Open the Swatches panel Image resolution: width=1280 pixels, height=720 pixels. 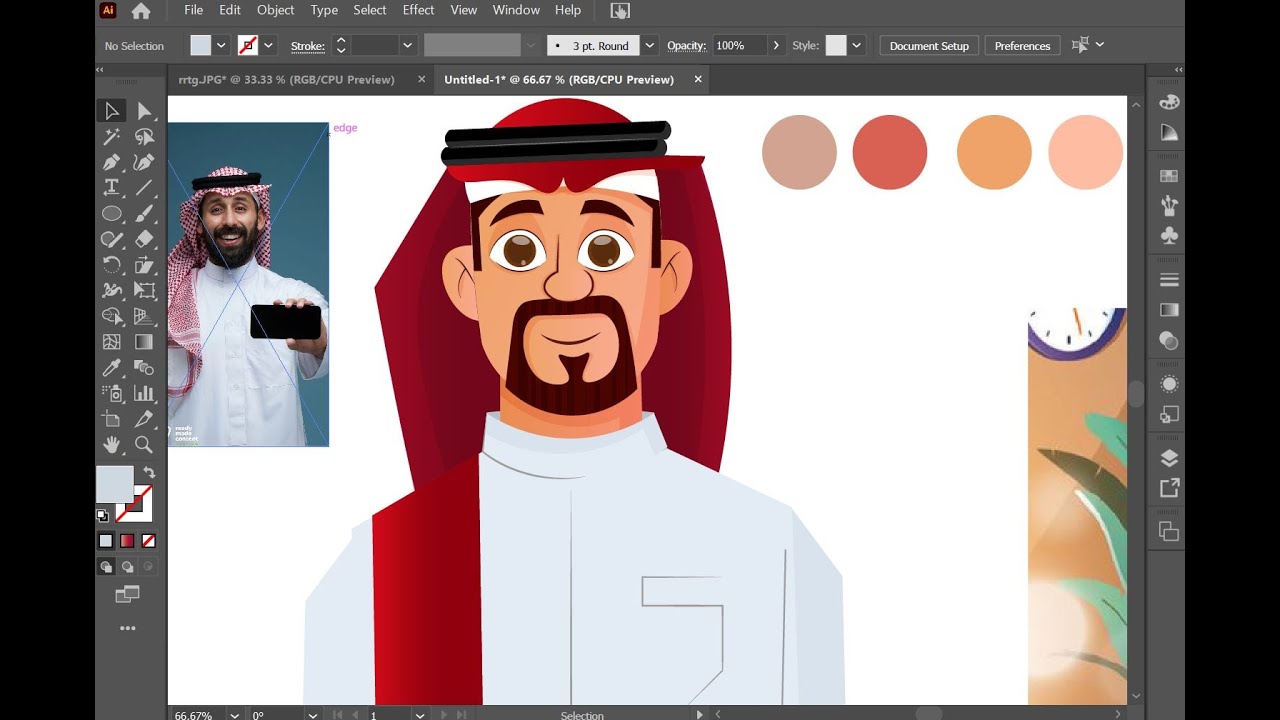tap(1169, 176)
